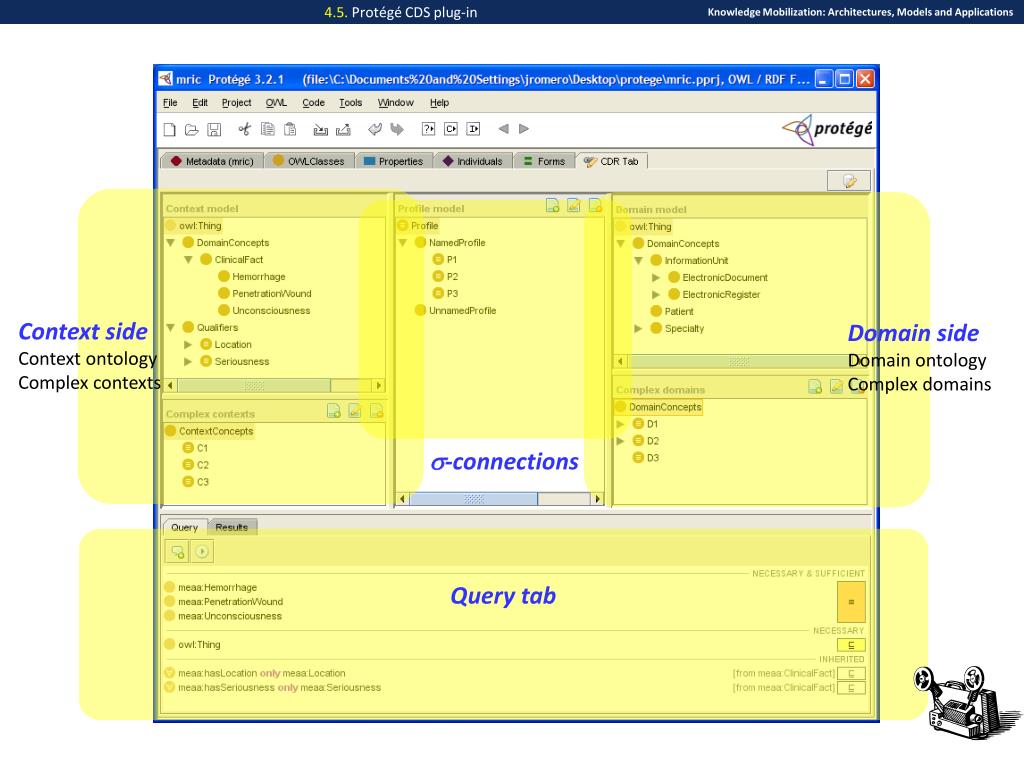Click the New Project toolbar icon

click(170, 129)
